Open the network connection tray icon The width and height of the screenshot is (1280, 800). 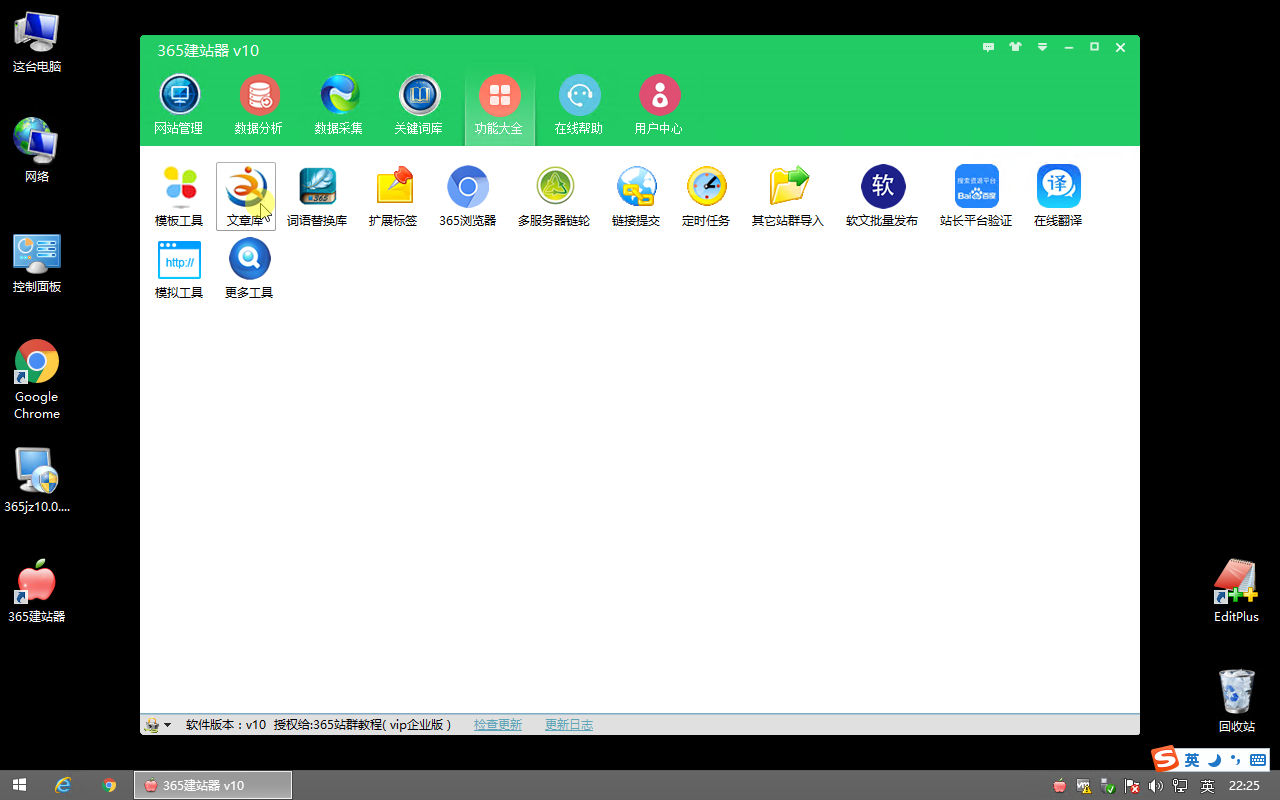1180,786
